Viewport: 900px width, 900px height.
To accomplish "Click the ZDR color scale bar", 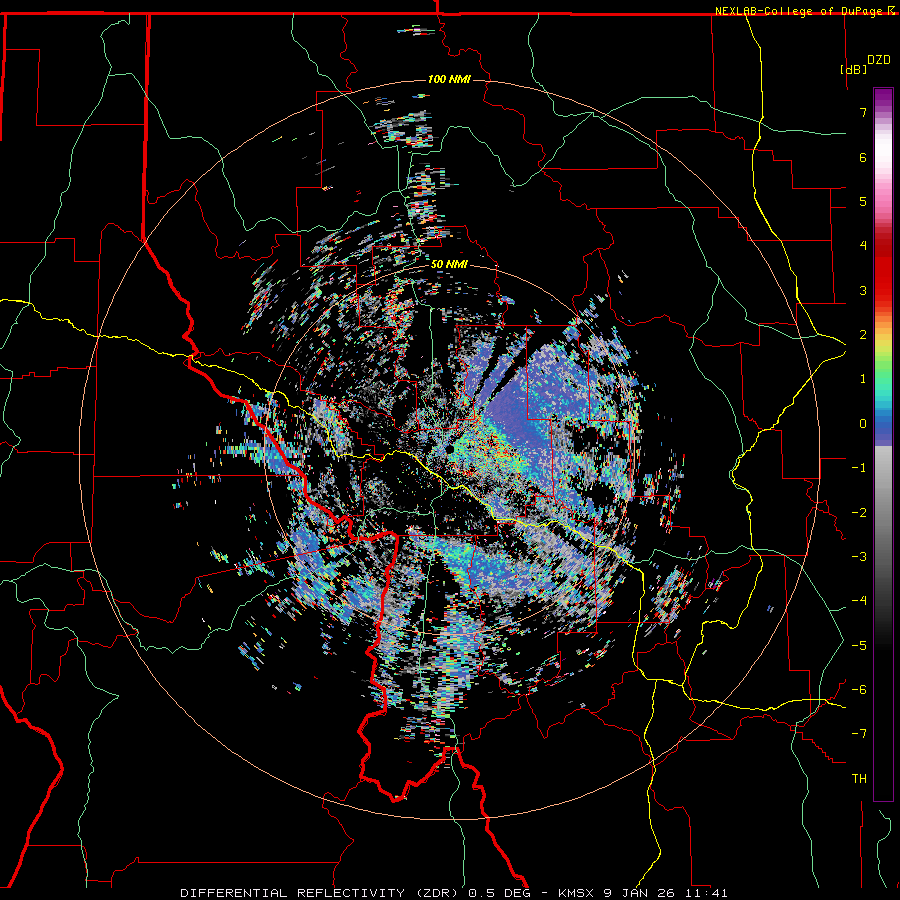I will (x=883, y=444).
